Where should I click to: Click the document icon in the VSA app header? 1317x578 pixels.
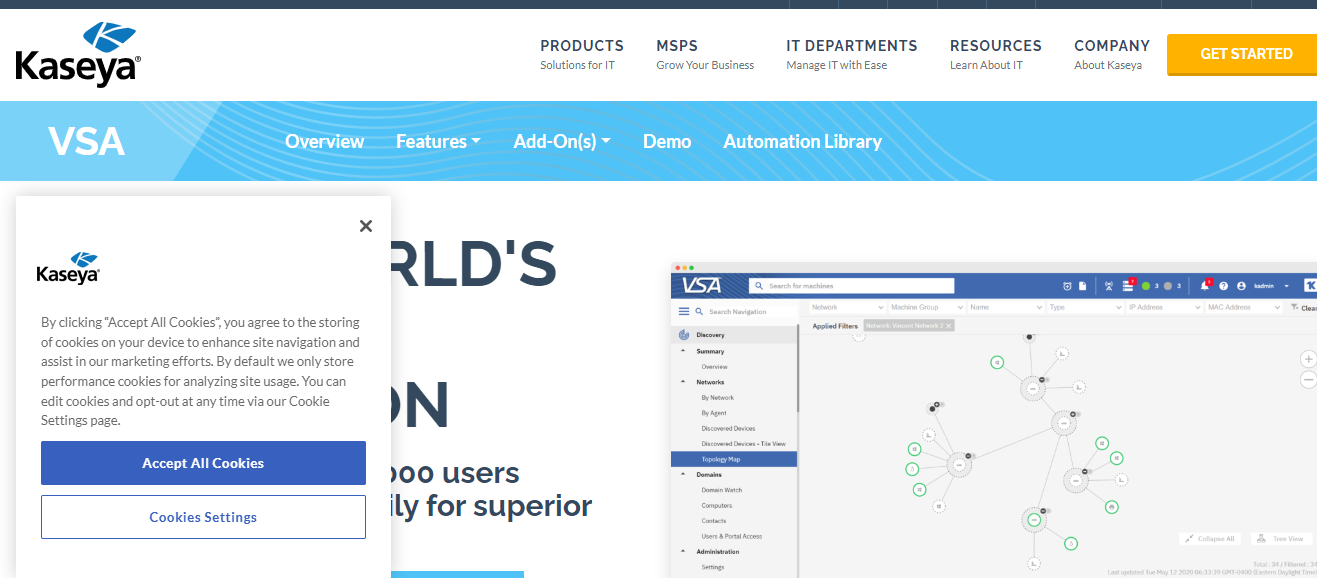tap(1082, 286)
